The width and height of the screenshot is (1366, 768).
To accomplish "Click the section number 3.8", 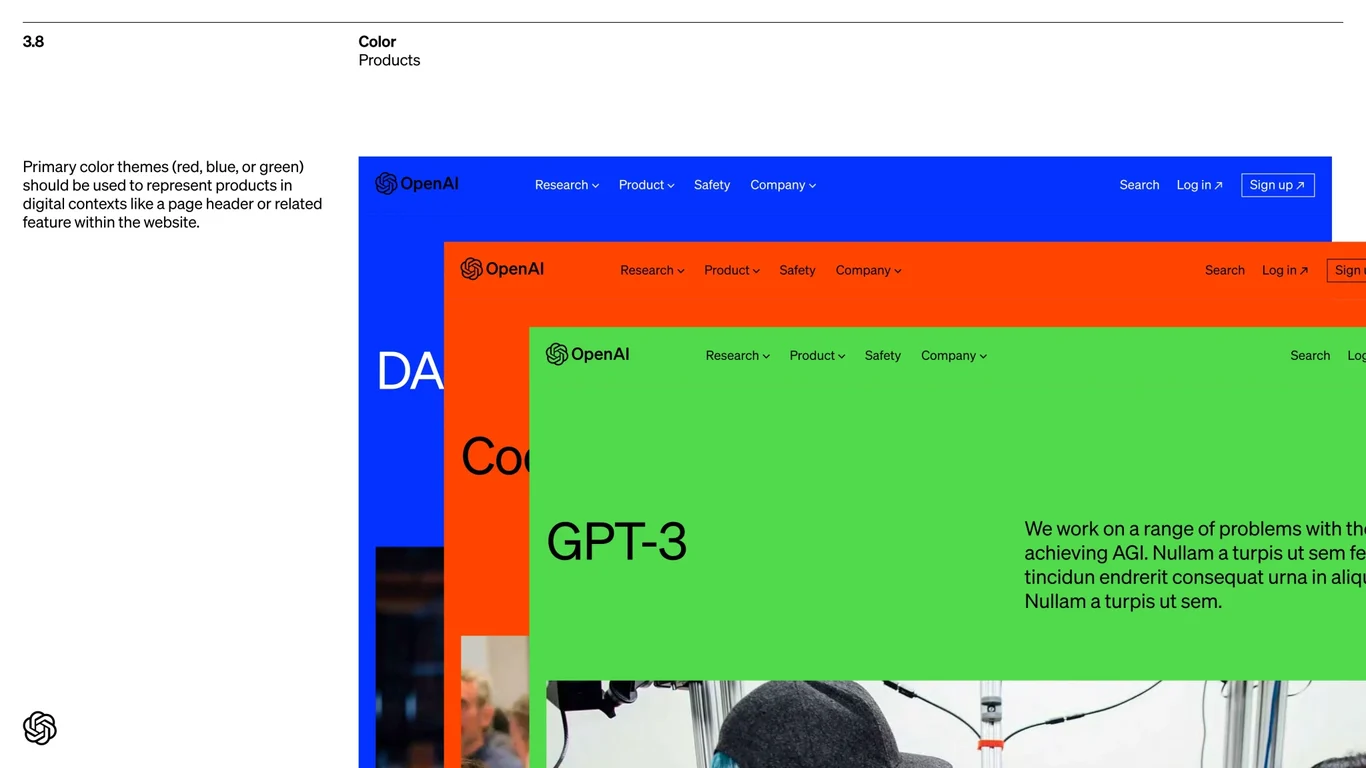I will (x=33, y=41).
